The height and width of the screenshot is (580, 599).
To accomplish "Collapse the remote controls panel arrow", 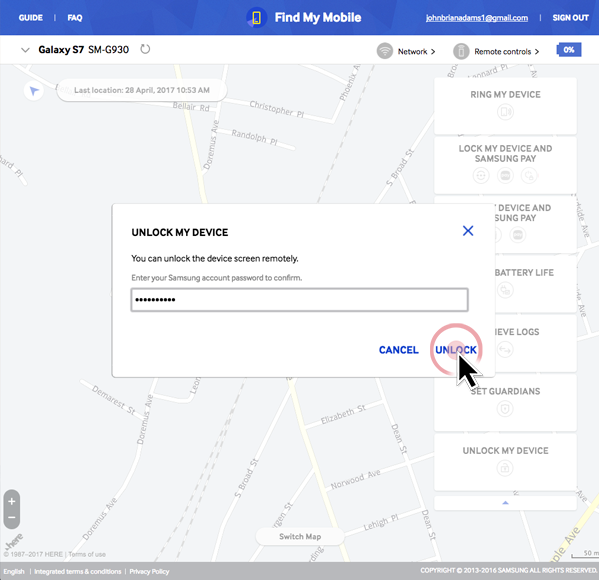I will click(505, 503).
